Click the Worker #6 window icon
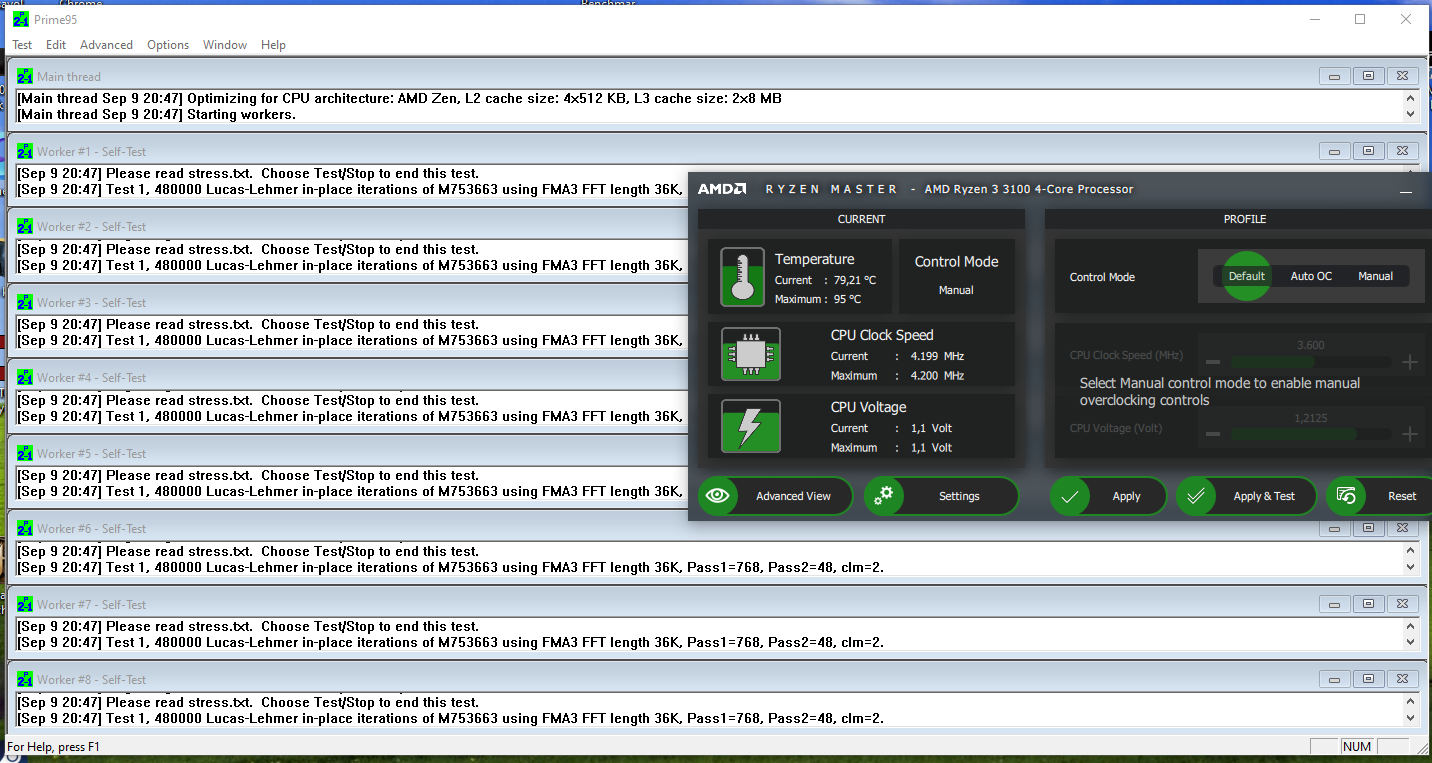Viewport: 1432px width, 763px height. [x=25, y=528]
